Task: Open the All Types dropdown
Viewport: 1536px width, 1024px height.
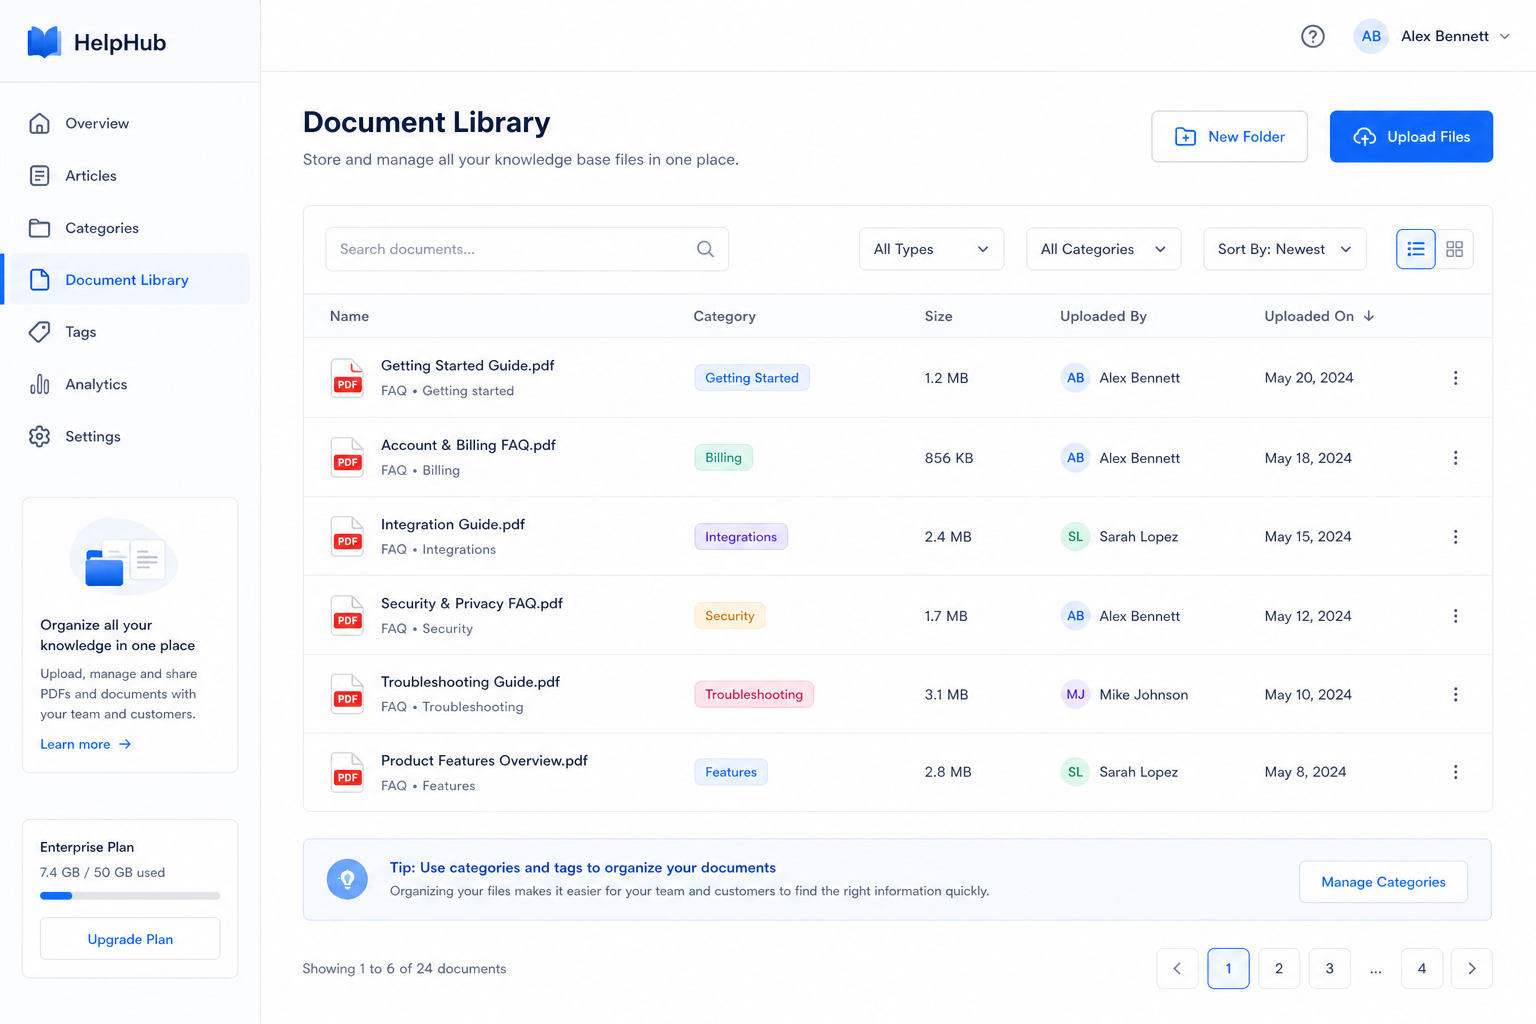Action: [x=931, y=249]
